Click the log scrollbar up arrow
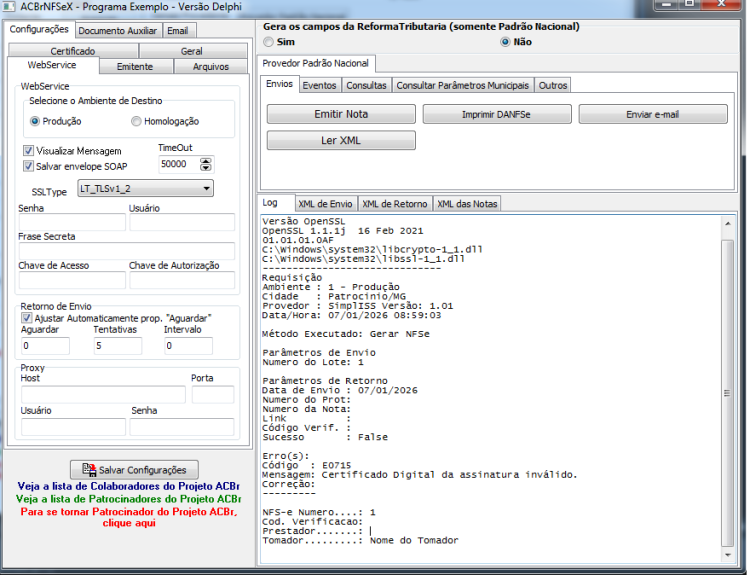 728,223
